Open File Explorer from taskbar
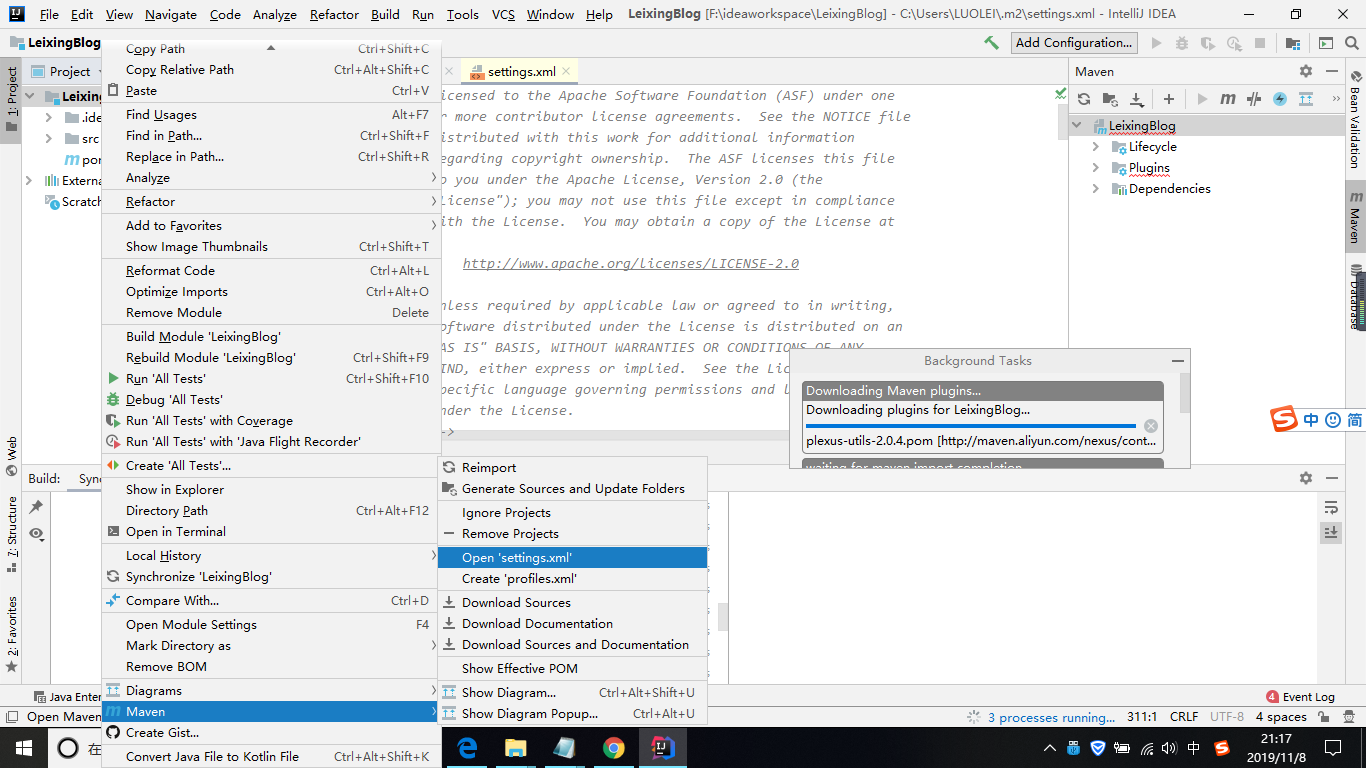This screenshot has height=768, width=1366. [516, 748]
